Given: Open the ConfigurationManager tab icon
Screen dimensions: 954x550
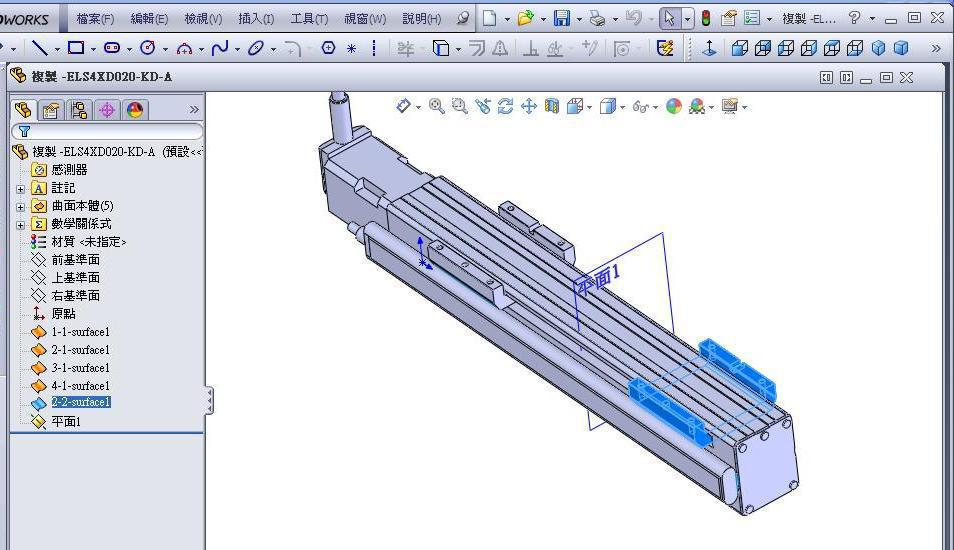Looking at the screenshot, I should 79,110.
